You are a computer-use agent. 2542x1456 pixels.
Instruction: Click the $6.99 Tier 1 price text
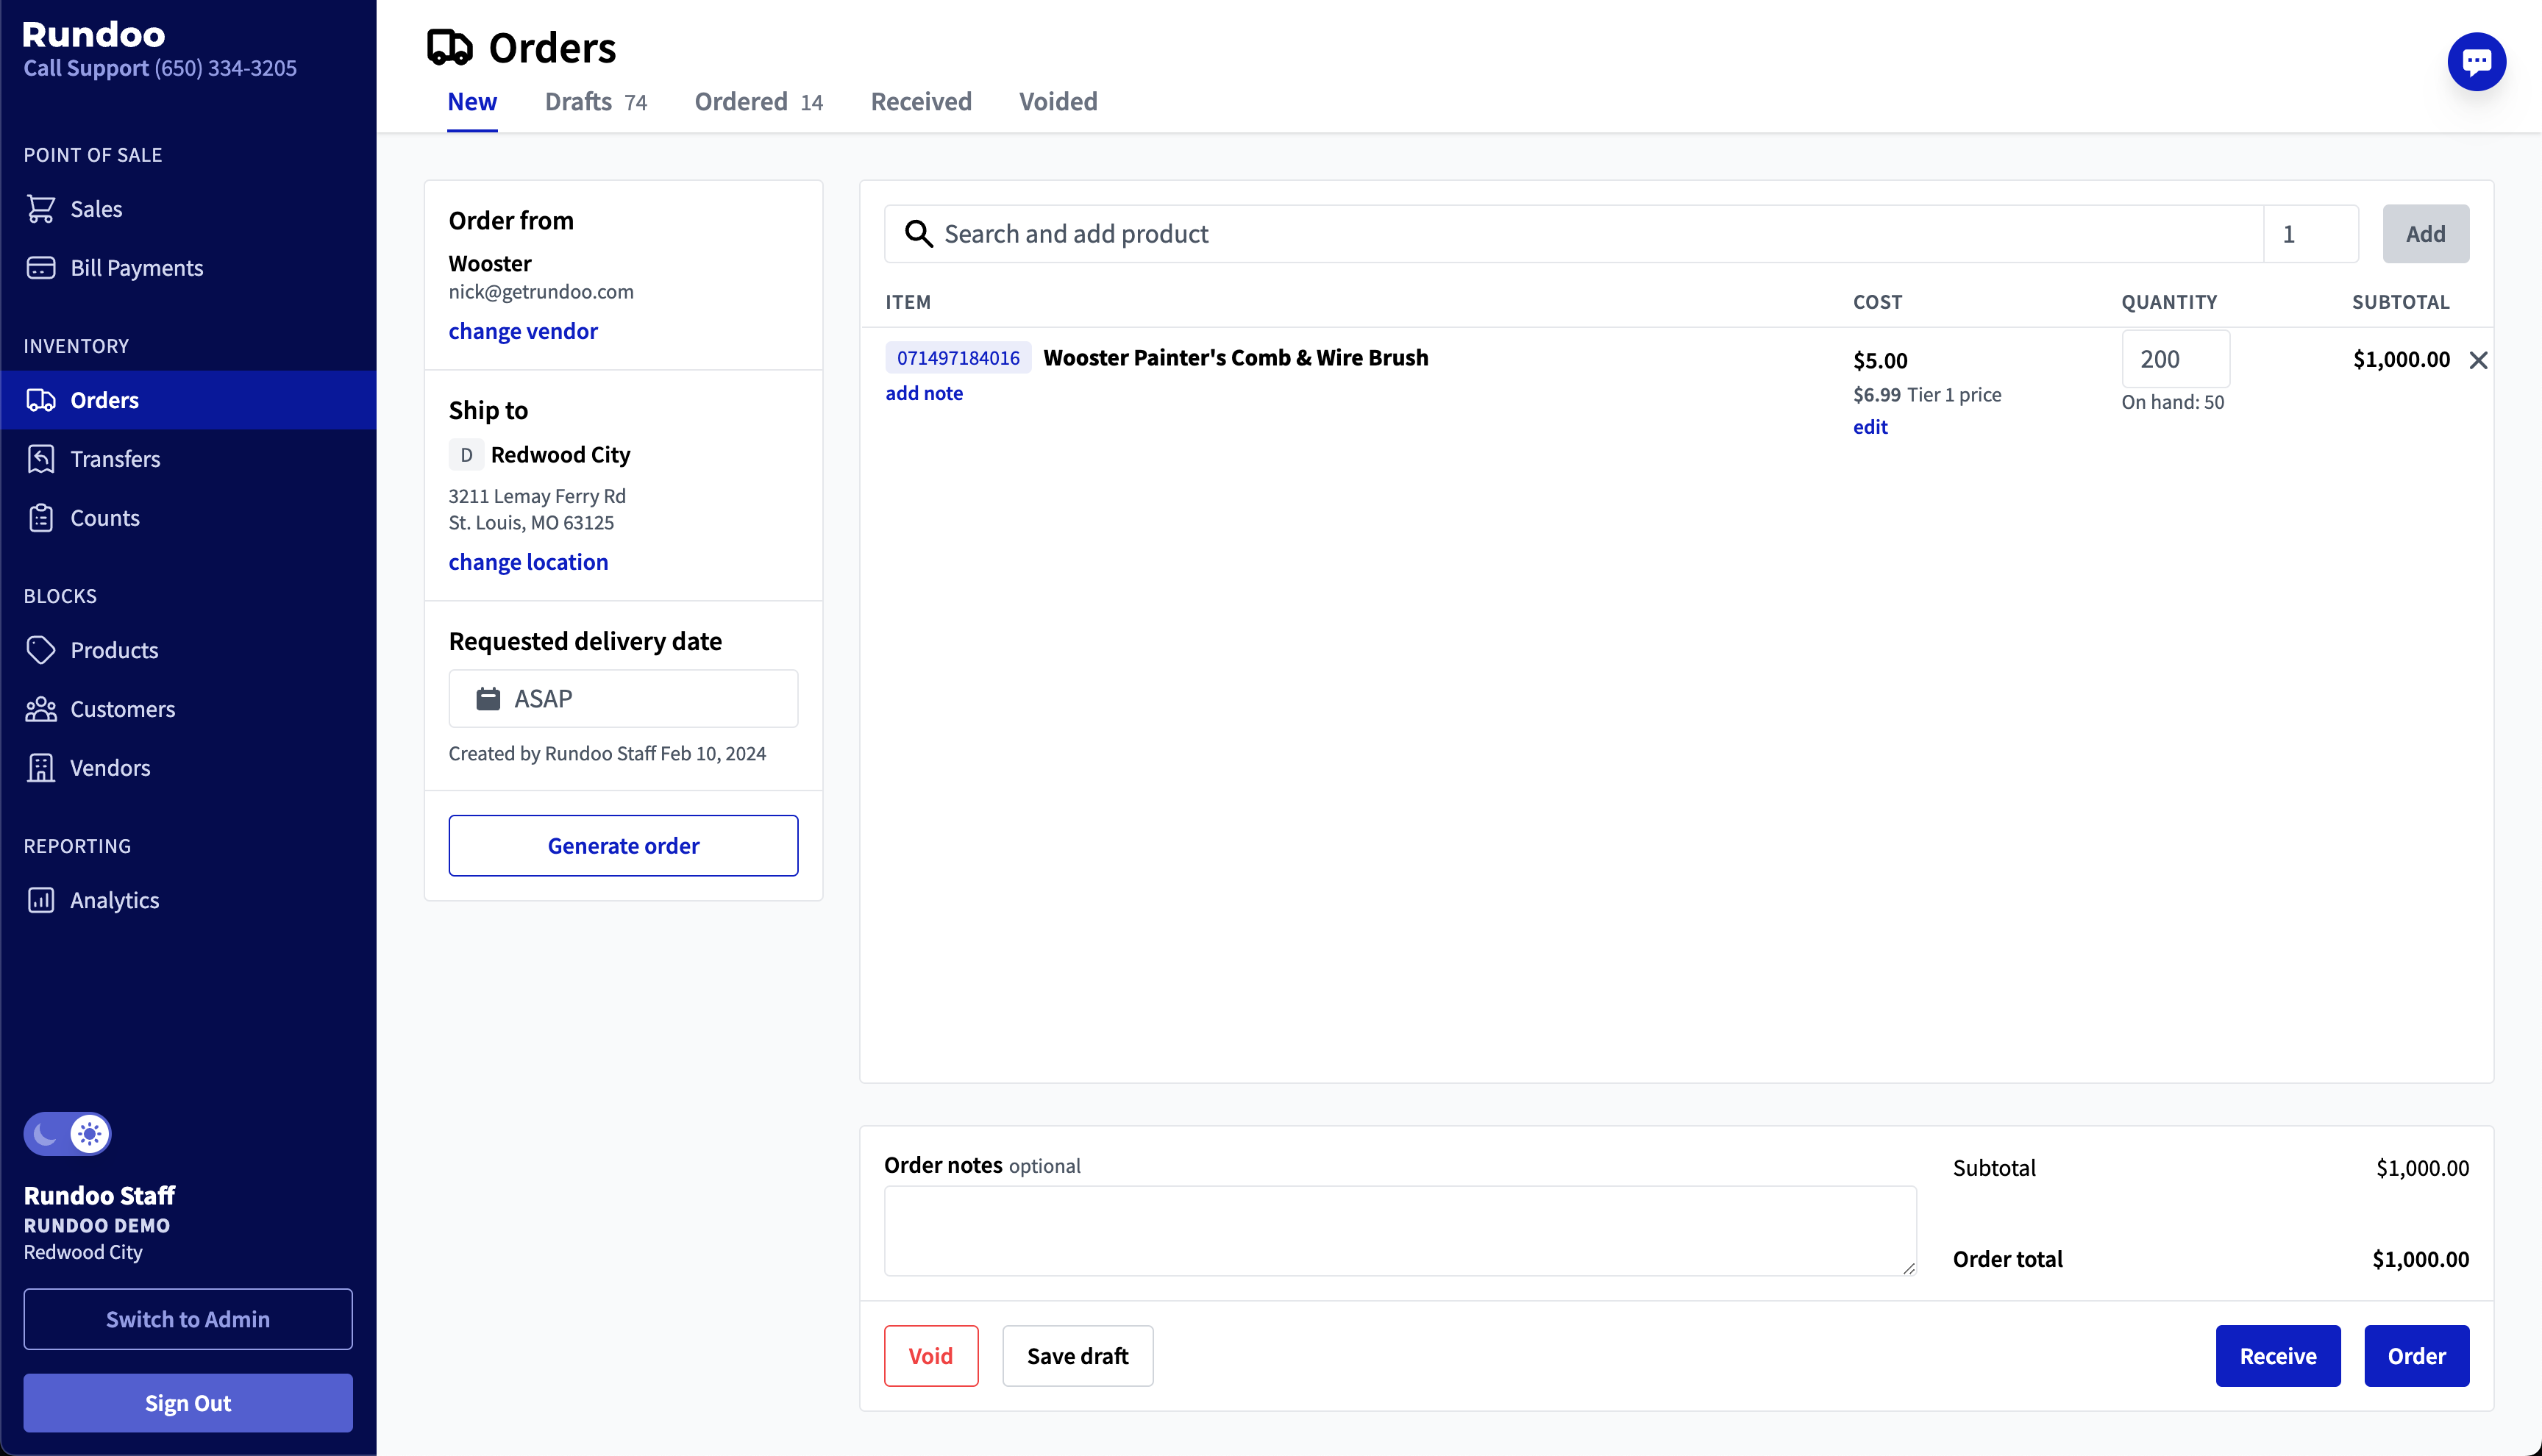pos(1927,395)
